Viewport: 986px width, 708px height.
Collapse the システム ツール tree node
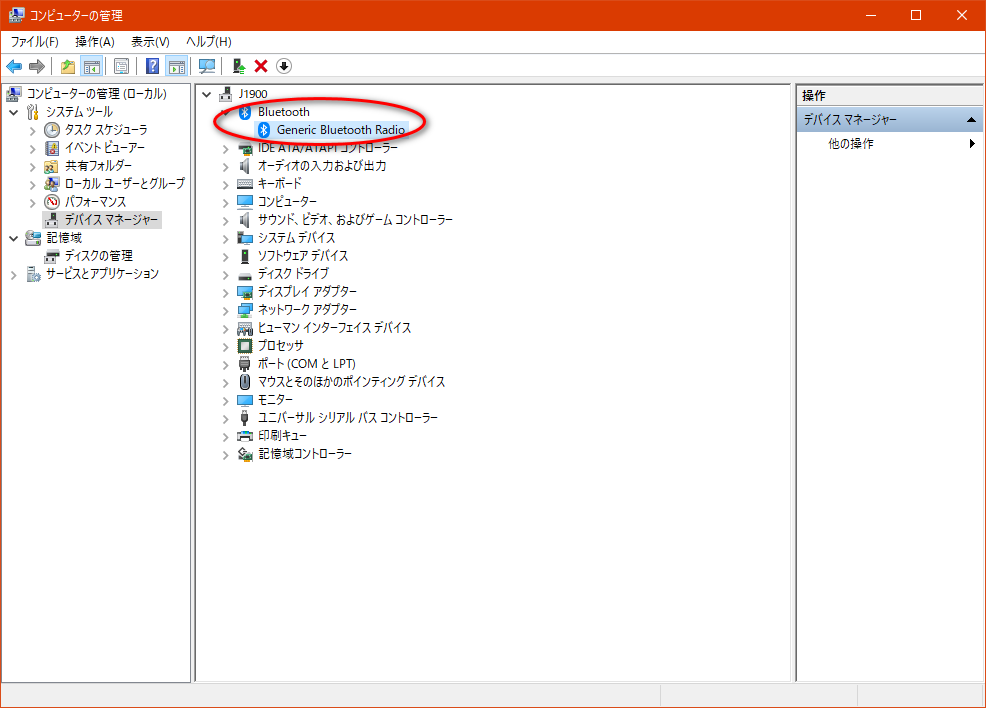[13, 112]
